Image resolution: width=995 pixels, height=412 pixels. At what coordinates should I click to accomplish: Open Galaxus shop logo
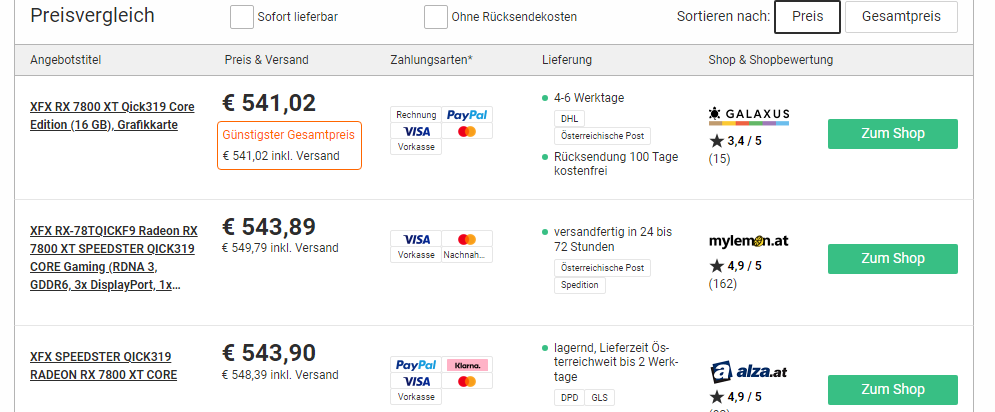tap(748, 115)
